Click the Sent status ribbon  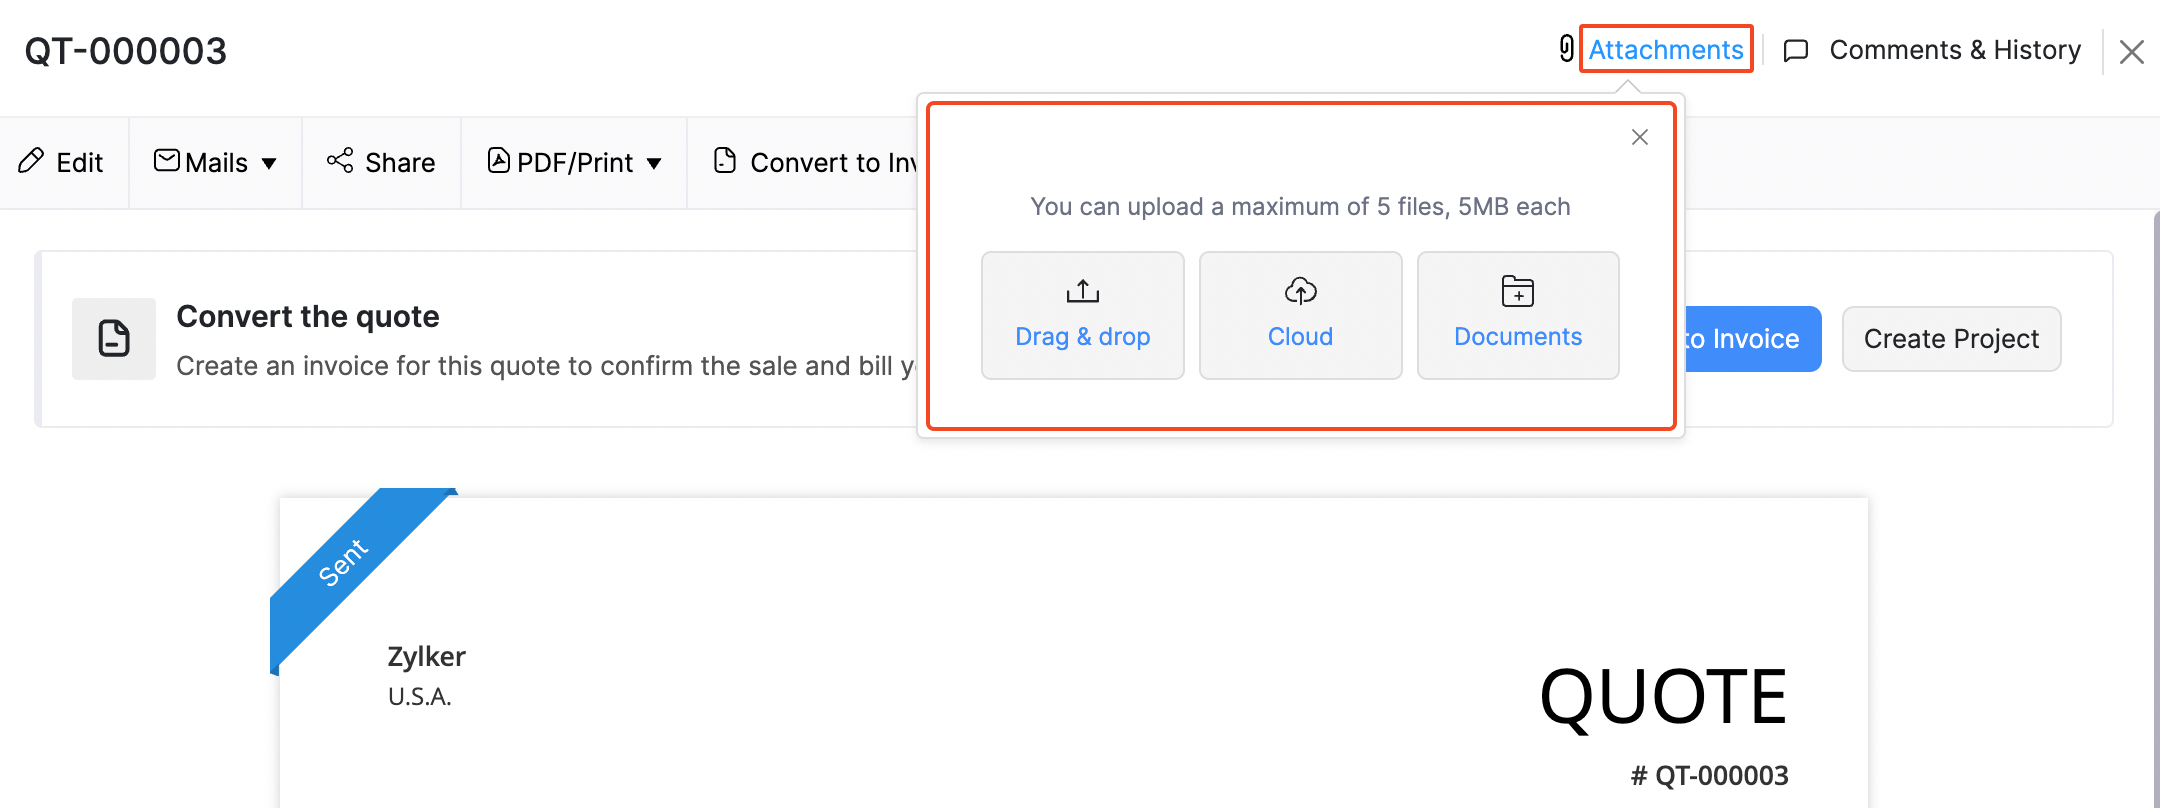point(345,562)
